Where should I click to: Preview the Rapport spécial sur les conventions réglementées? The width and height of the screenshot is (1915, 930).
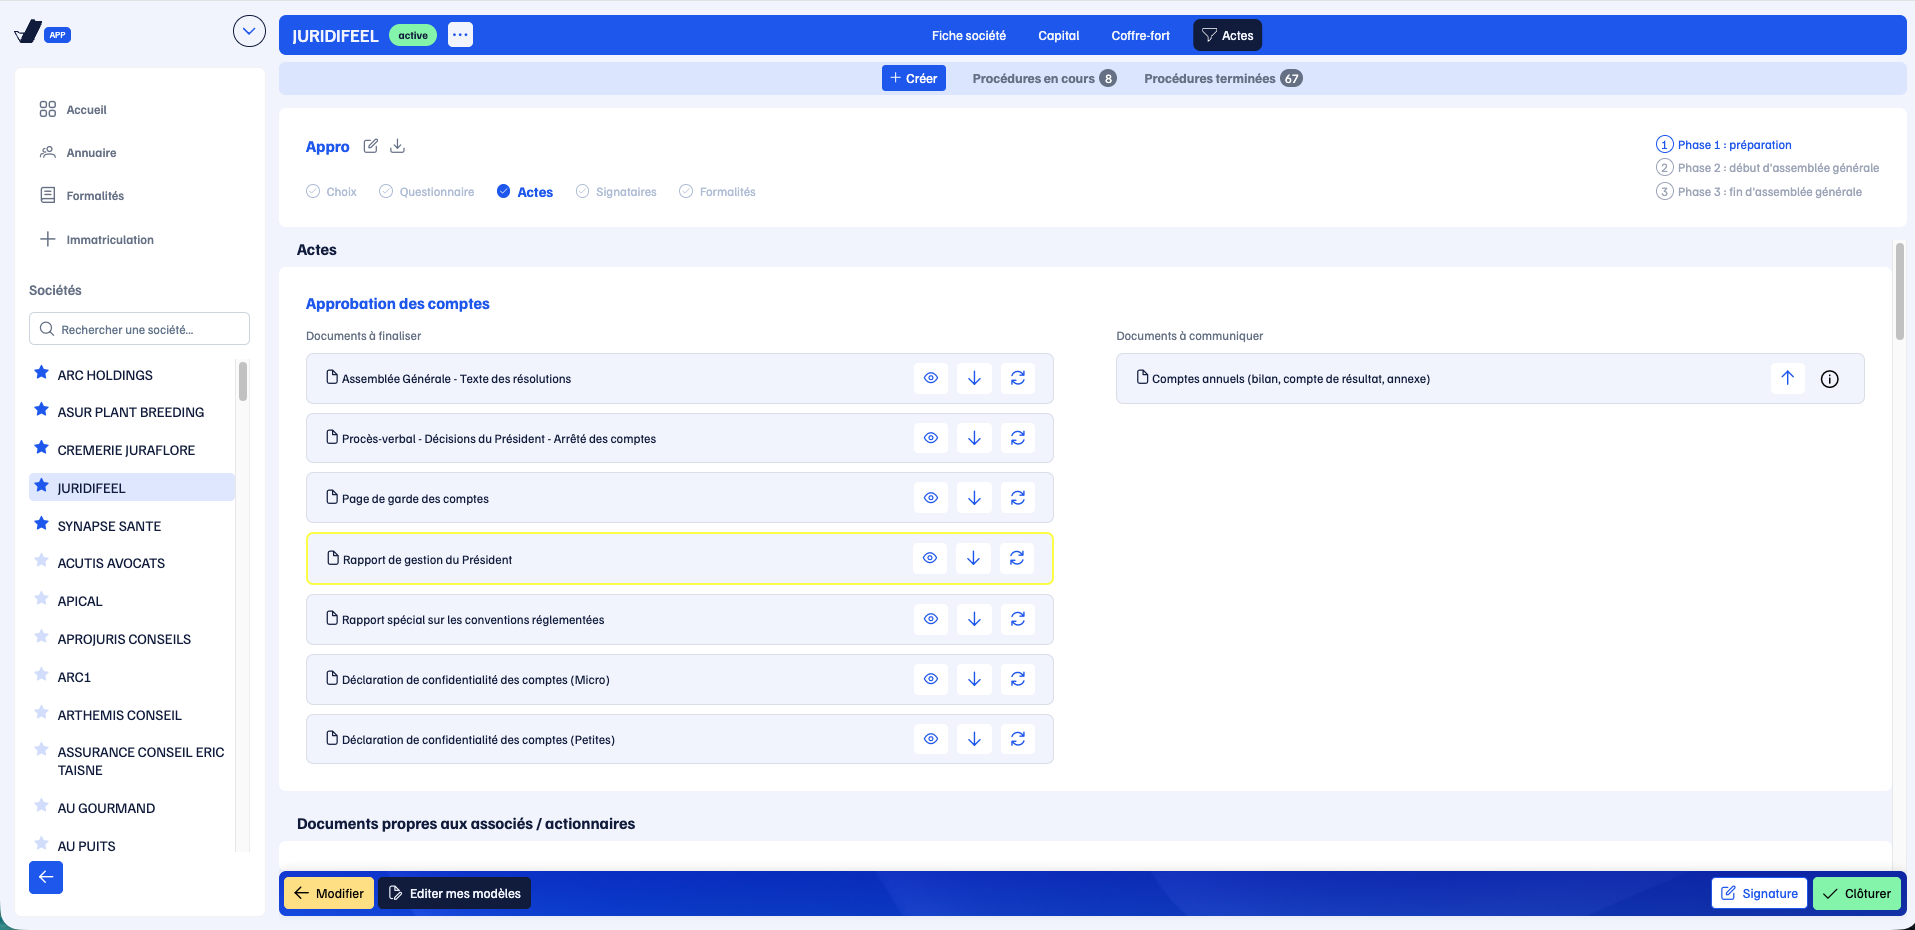click(930, 619)
